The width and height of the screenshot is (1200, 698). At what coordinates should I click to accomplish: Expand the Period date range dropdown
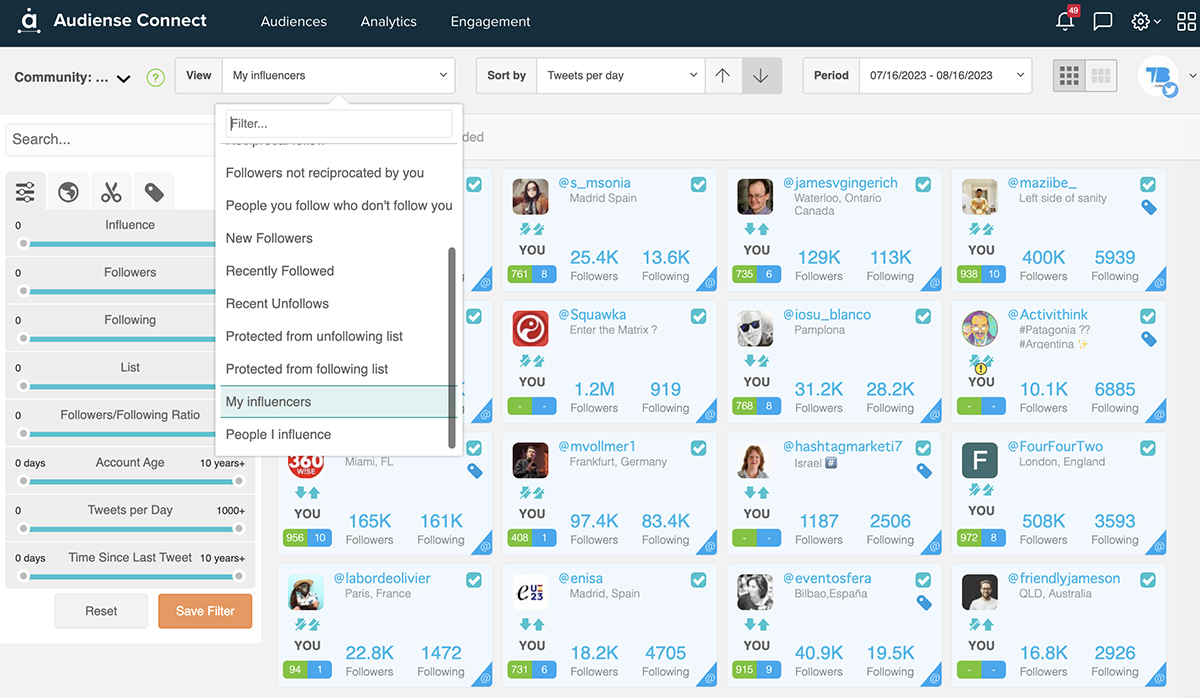tap(944, 75)
